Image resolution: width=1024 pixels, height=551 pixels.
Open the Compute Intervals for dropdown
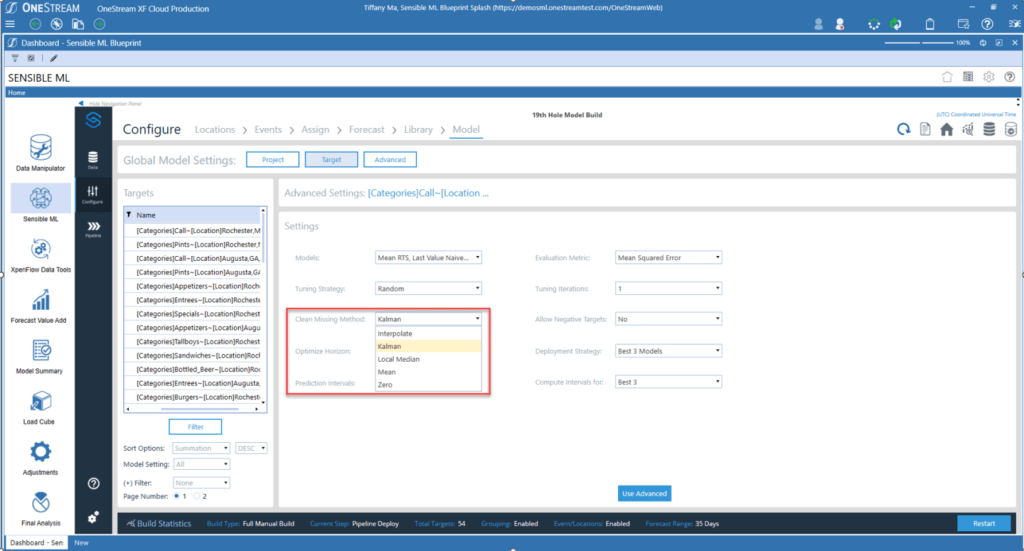[x=668, y=382]
